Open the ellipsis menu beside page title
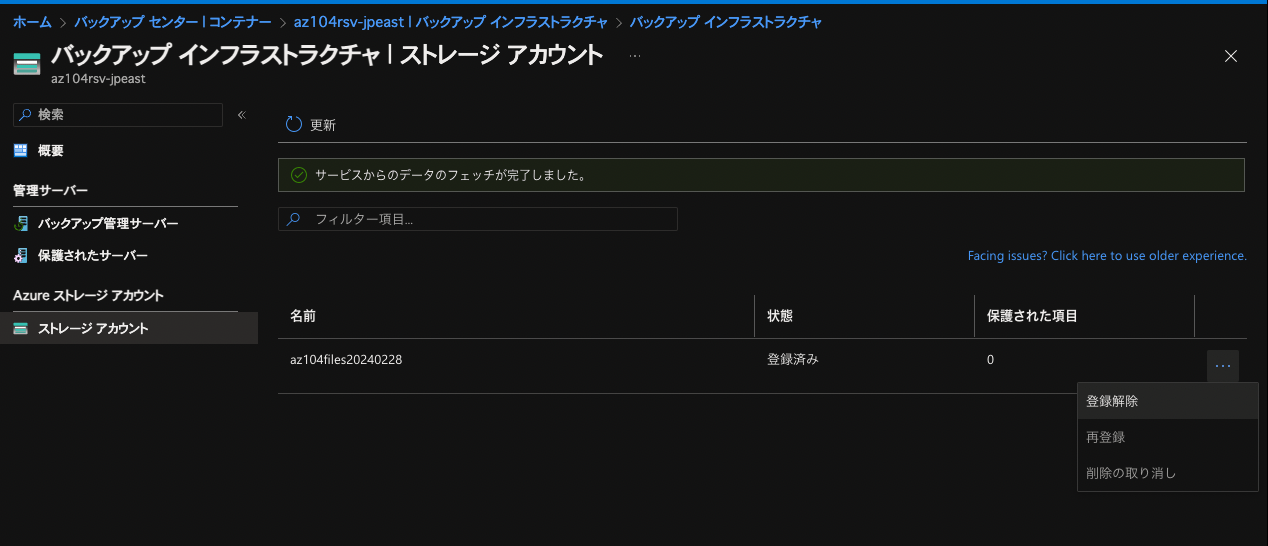1268x546 pixels. [x=634, y=56]
